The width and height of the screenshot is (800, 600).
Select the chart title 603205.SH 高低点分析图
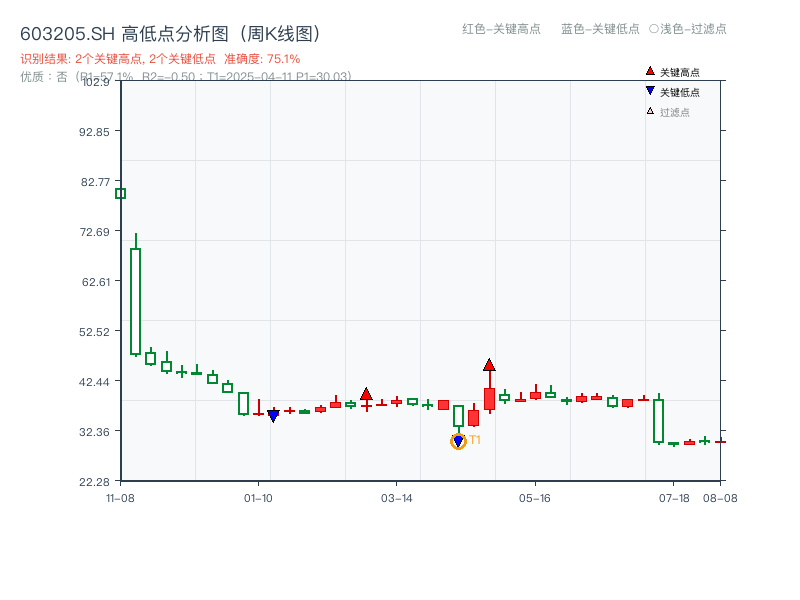click(x=170, y=31)
